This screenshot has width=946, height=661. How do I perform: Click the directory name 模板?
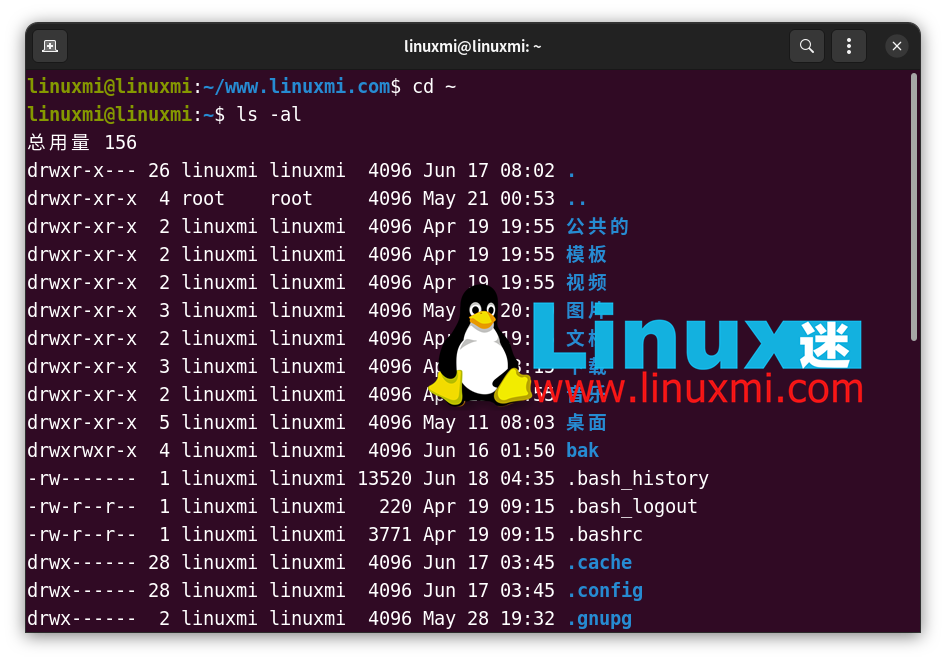pyautogui.click(x=586, y=254)
